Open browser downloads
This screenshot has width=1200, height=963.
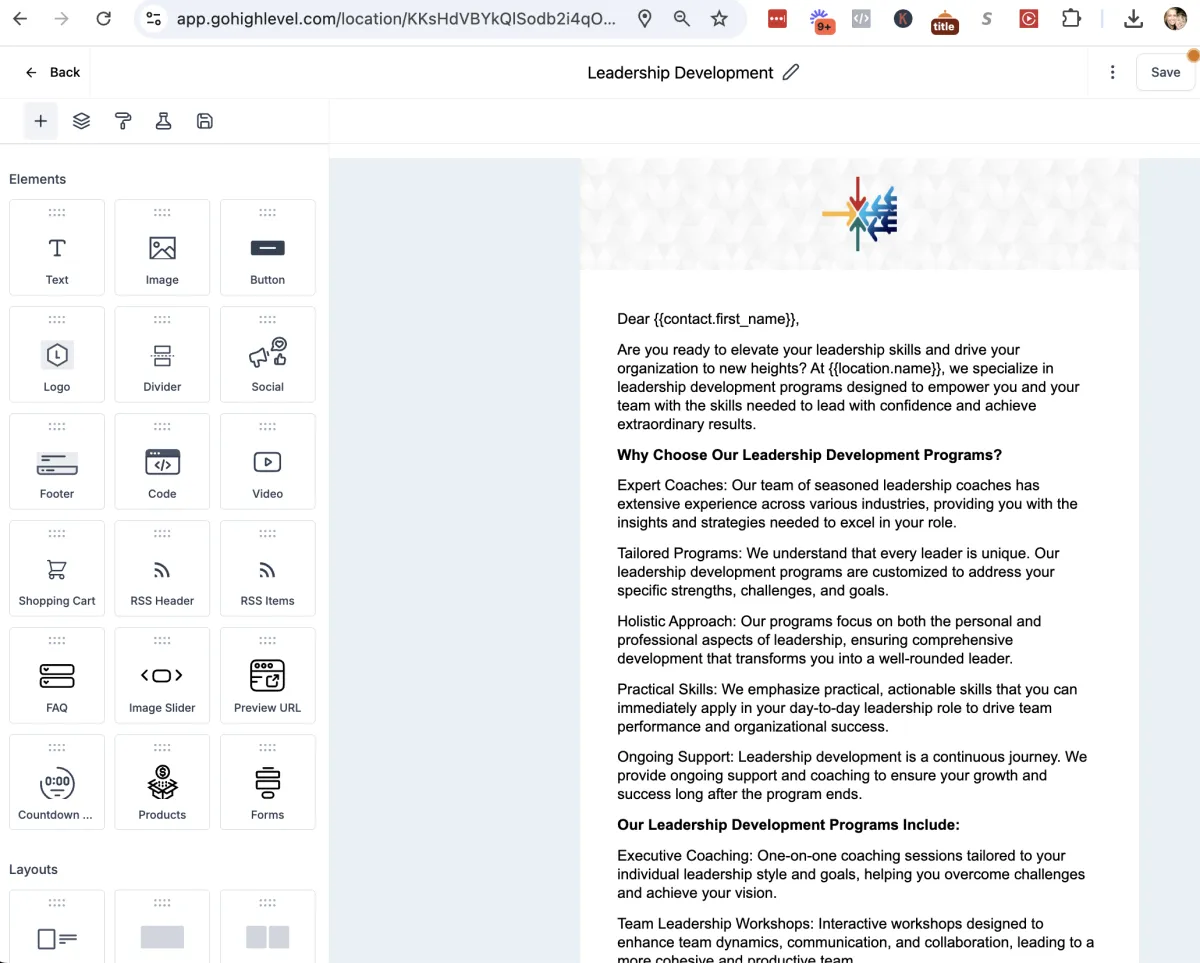click(x=1133, y=19)
